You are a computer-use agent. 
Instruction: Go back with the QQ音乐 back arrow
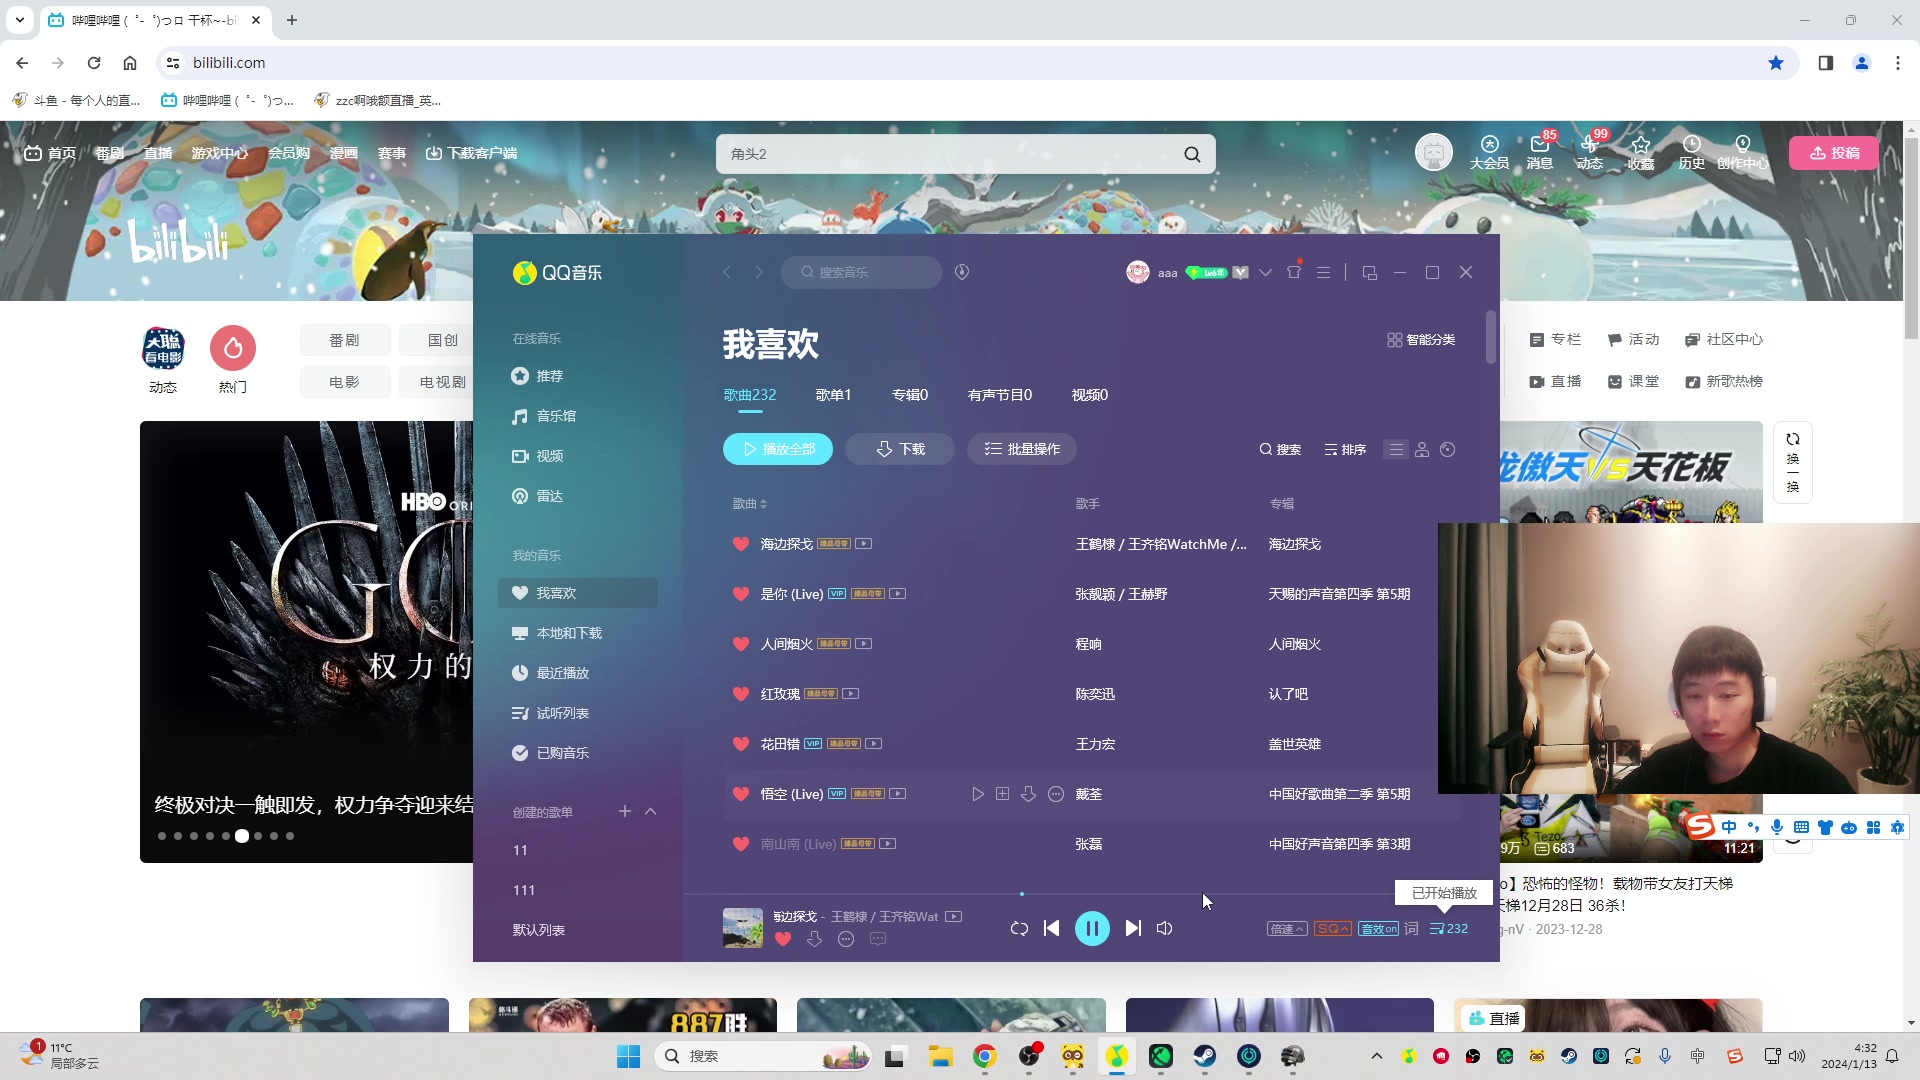pyautogui.click(x=727, y=272)
